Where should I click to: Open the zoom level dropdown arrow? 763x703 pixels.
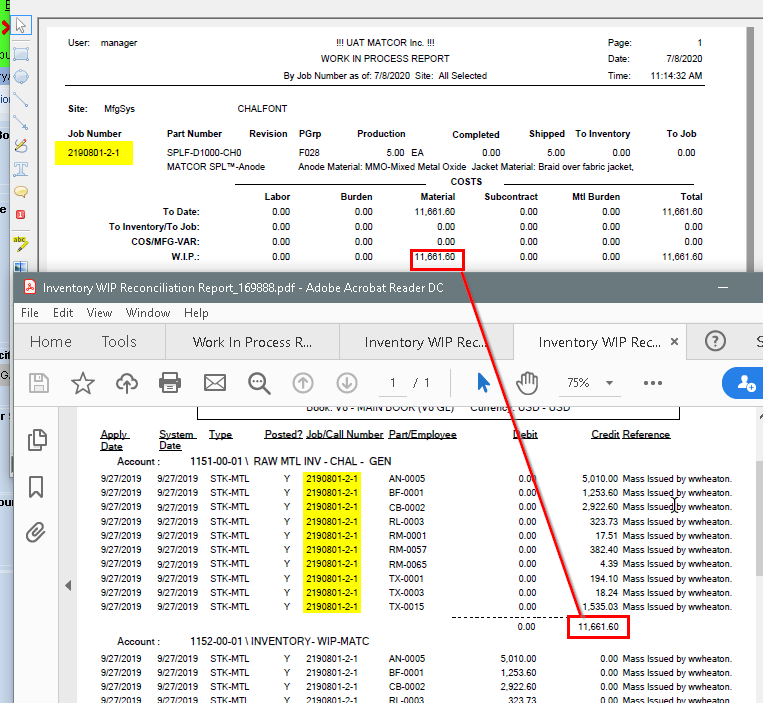(609, 383)
